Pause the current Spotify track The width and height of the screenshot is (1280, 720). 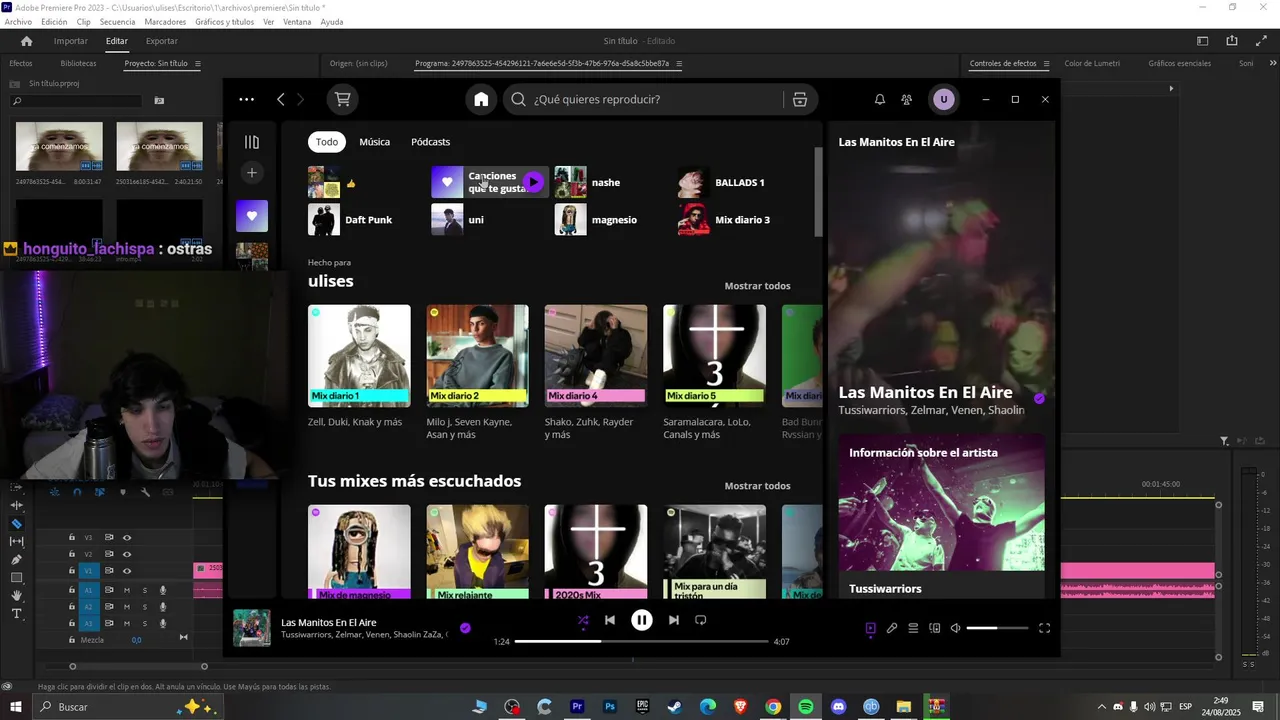point(642,620)
